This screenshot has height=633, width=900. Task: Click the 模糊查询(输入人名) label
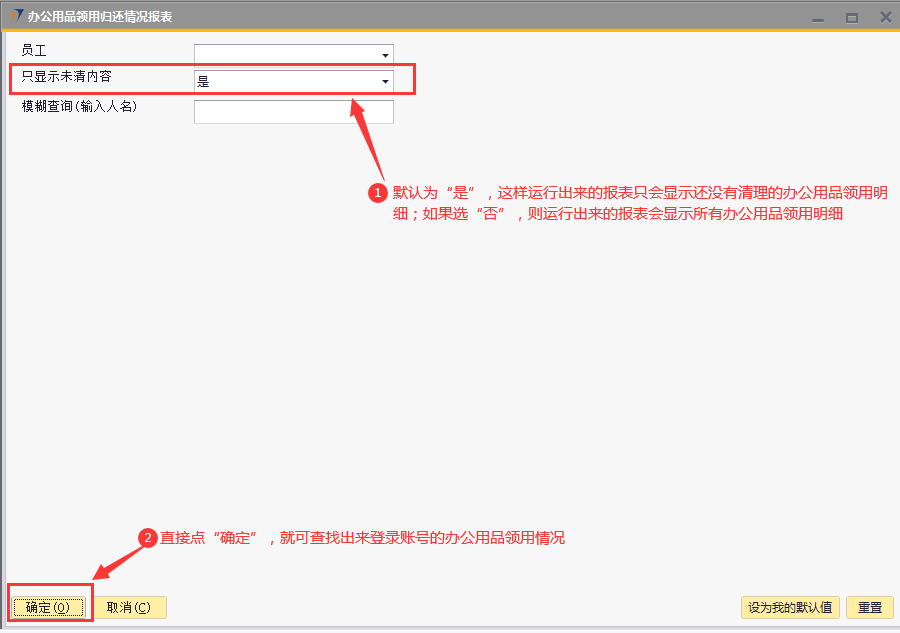click(x=79, y=106)
